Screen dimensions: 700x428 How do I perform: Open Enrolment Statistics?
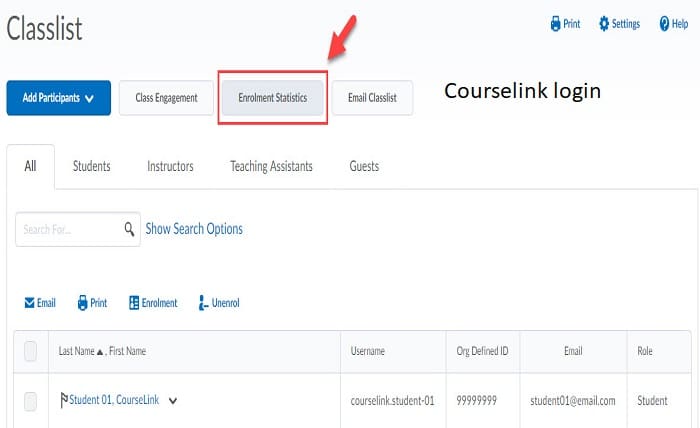click(273, 98)
